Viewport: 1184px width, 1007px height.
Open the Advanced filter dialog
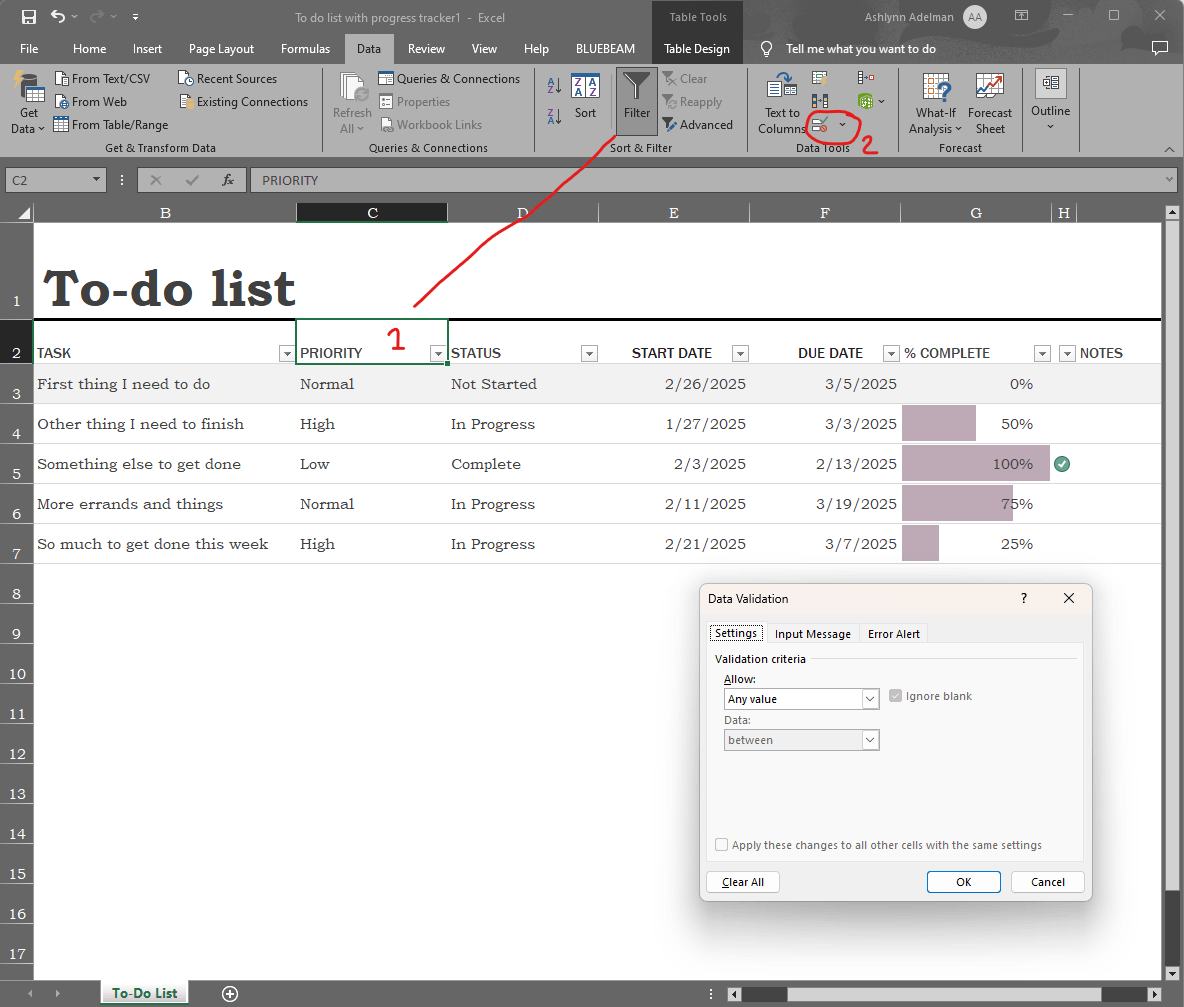[x=699, y=124]
